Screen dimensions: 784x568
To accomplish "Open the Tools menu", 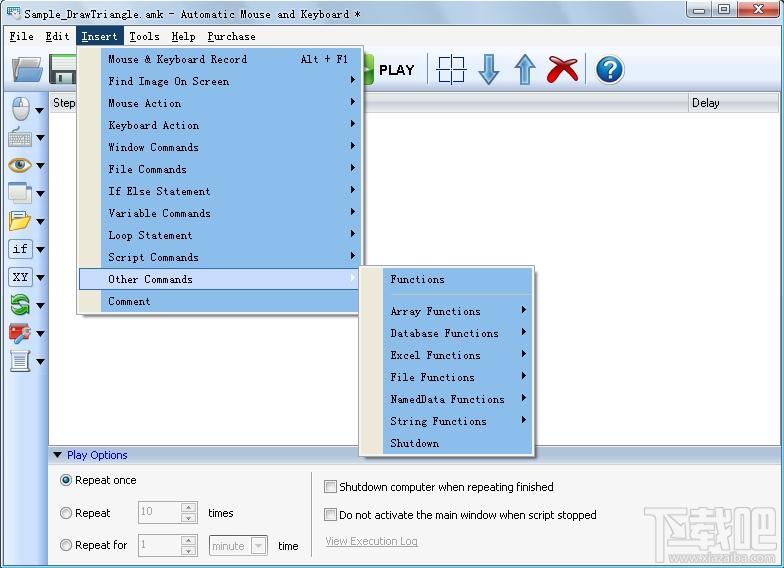I will [144, 36].
